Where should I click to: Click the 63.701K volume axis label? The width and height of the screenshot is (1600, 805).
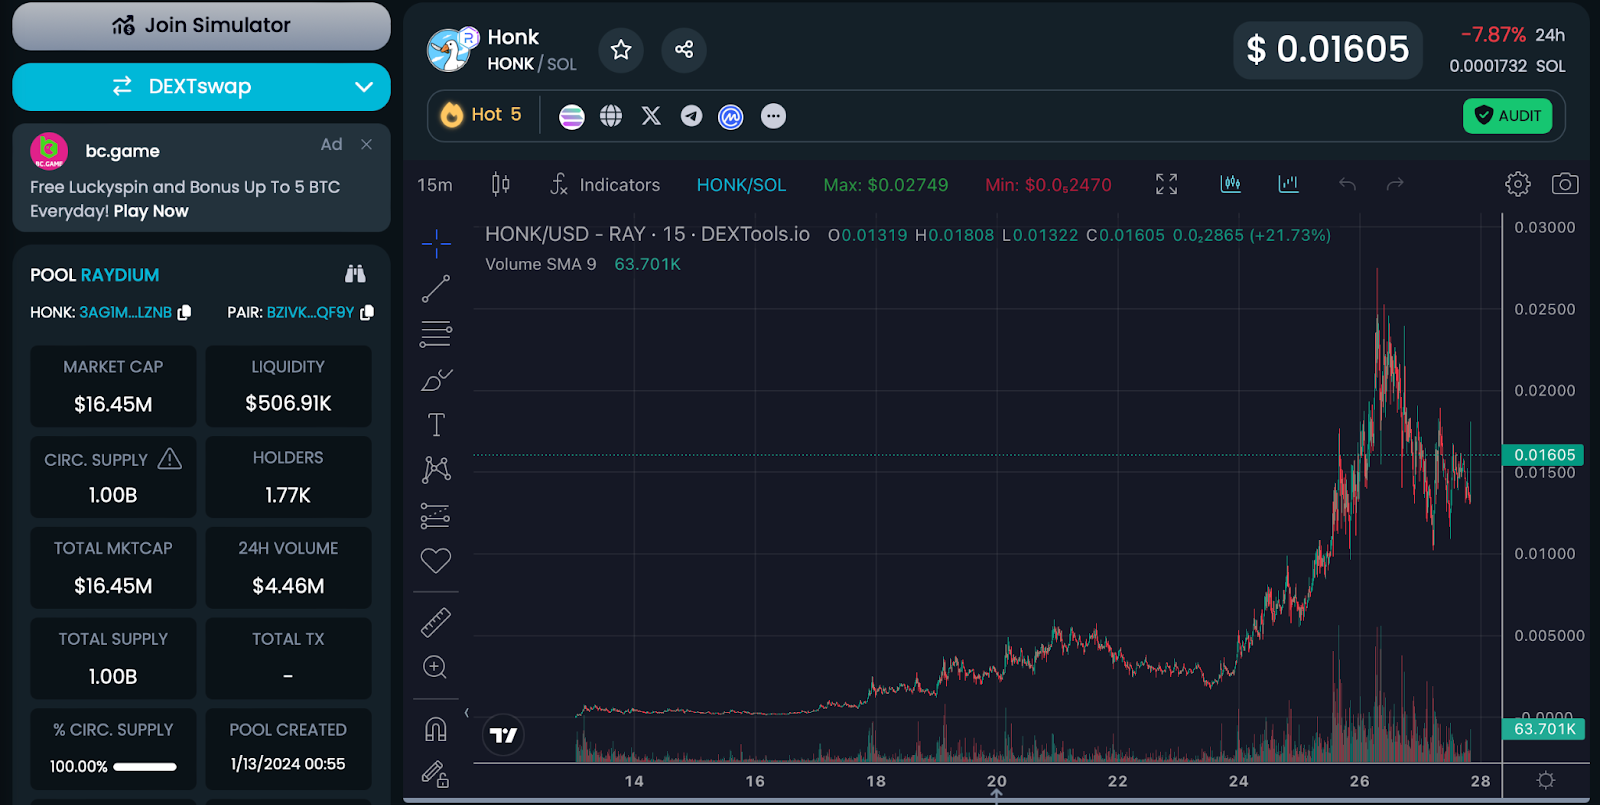click(x=1545, y=729)
